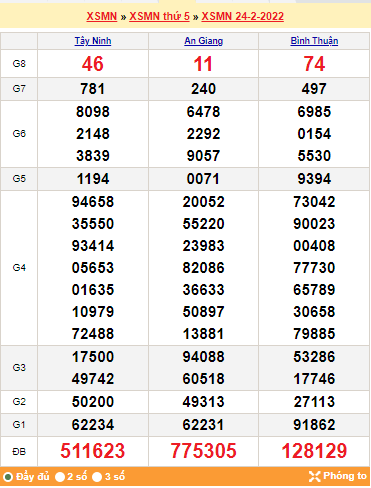Screen dimensions: 371x488
Task: Click G4 number 36633
Action: [203, 290]
